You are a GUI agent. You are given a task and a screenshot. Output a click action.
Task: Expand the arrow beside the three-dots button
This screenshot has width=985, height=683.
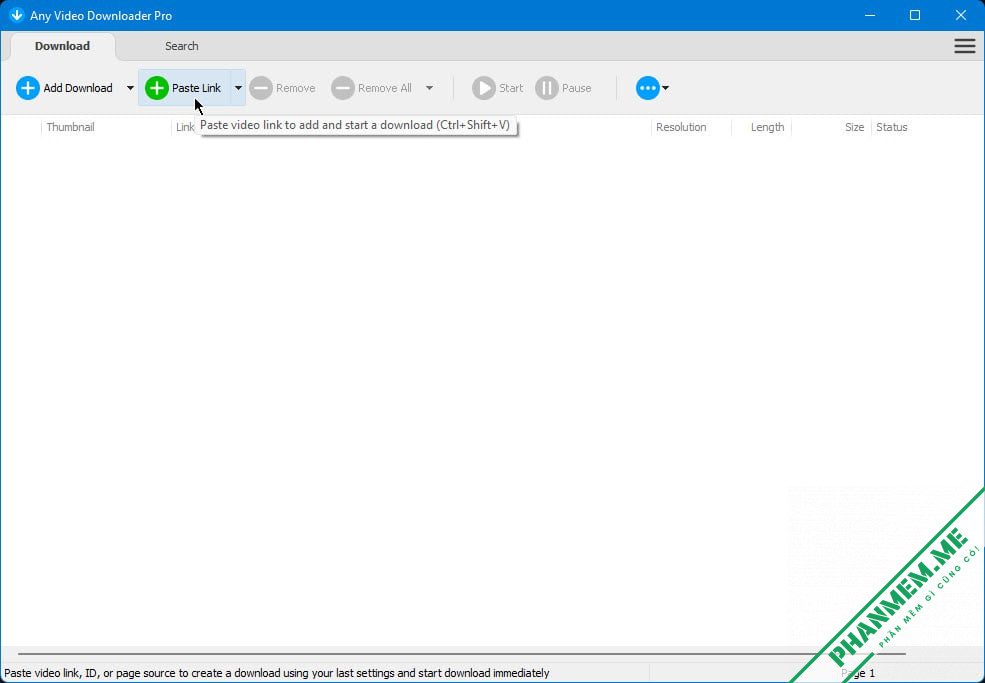pos(665,88)
